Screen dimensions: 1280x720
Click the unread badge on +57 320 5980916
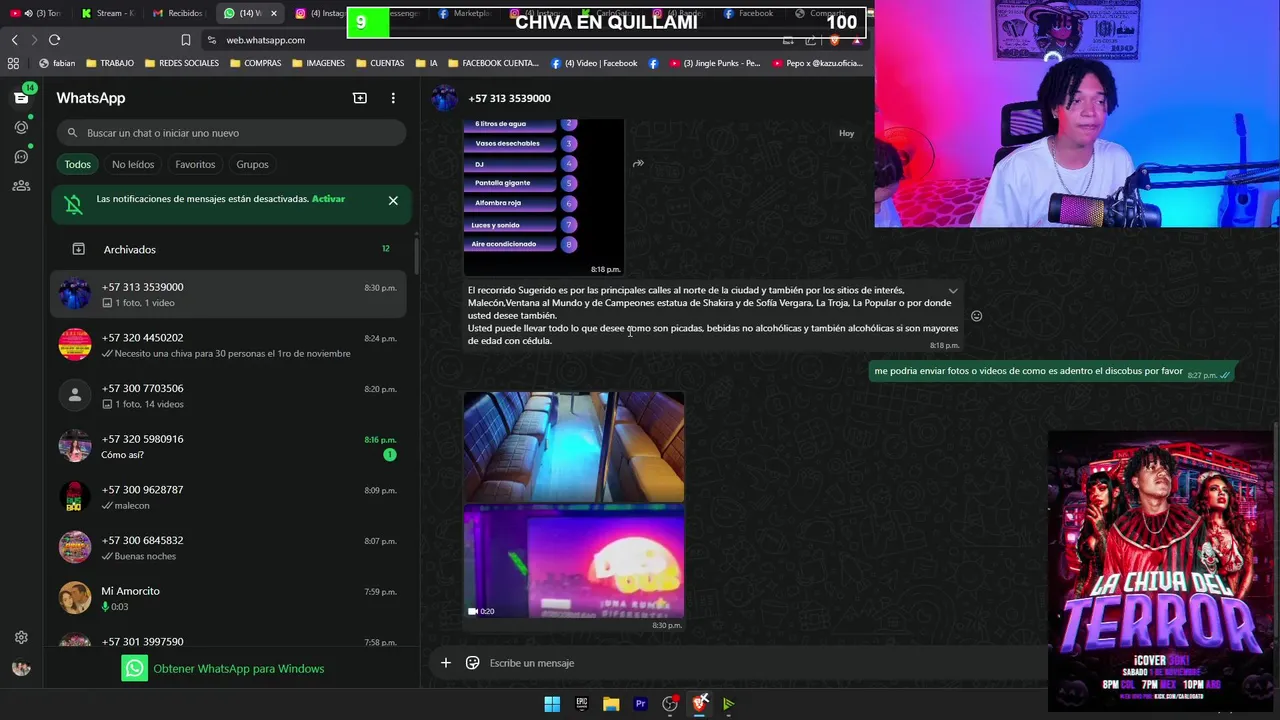coord(390,455)
